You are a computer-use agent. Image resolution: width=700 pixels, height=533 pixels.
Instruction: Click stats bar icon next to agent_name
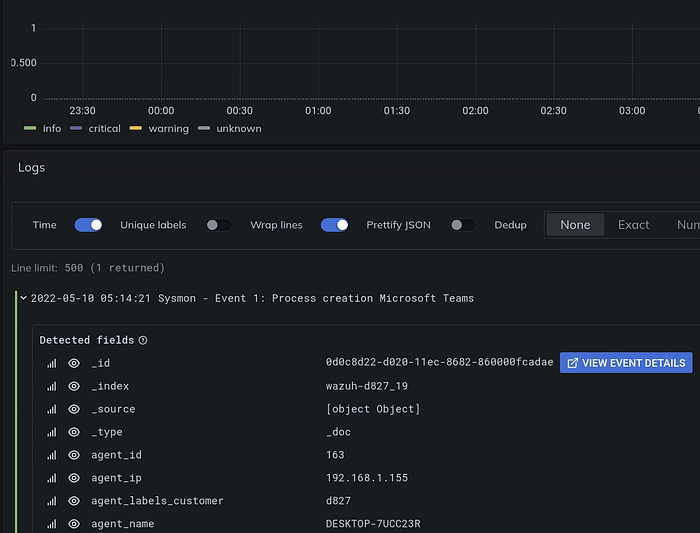pos(52,524)
